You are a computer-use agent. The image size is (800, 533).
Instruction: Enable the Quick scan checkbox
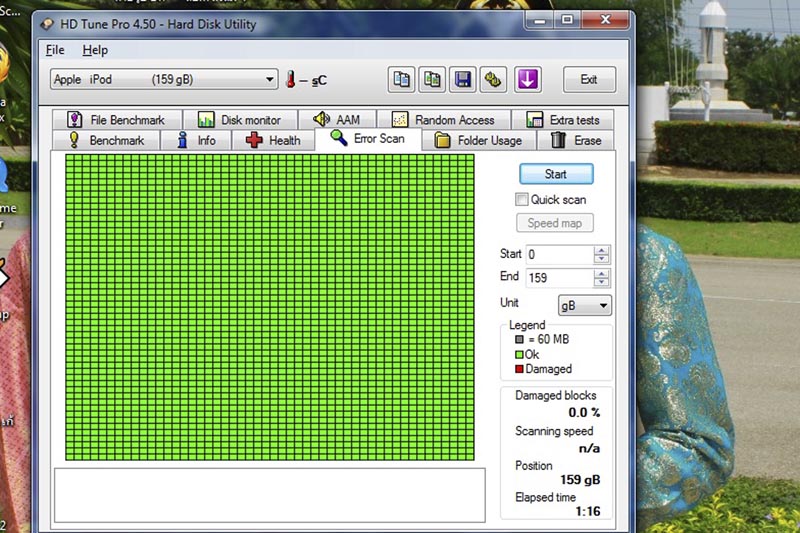coord(522,200)
